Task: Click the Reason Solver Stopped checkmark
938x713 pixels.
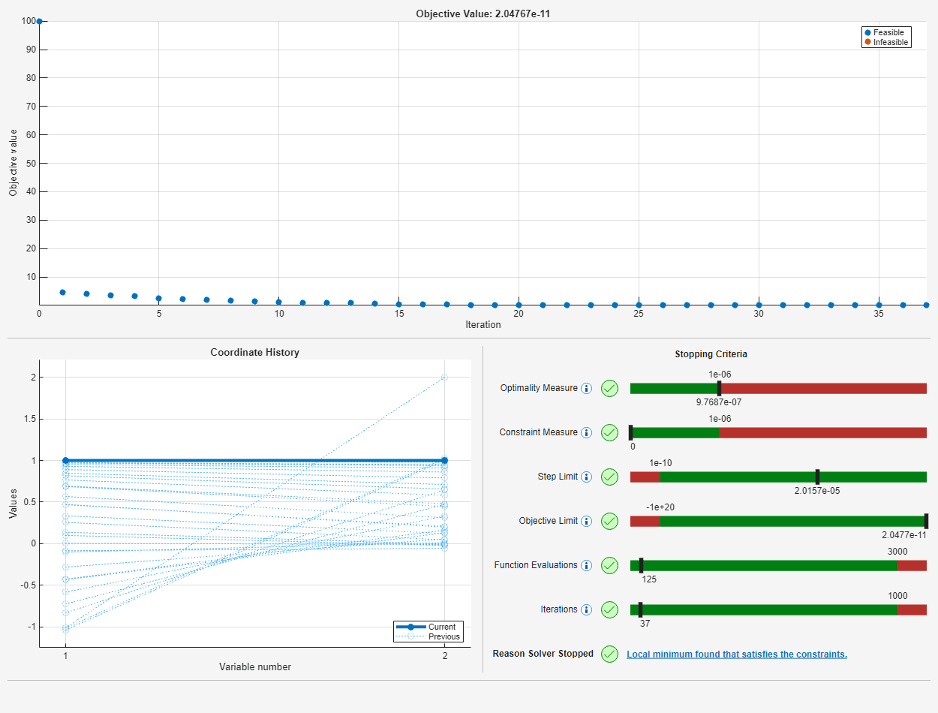Action: click(x=610, y=654)
